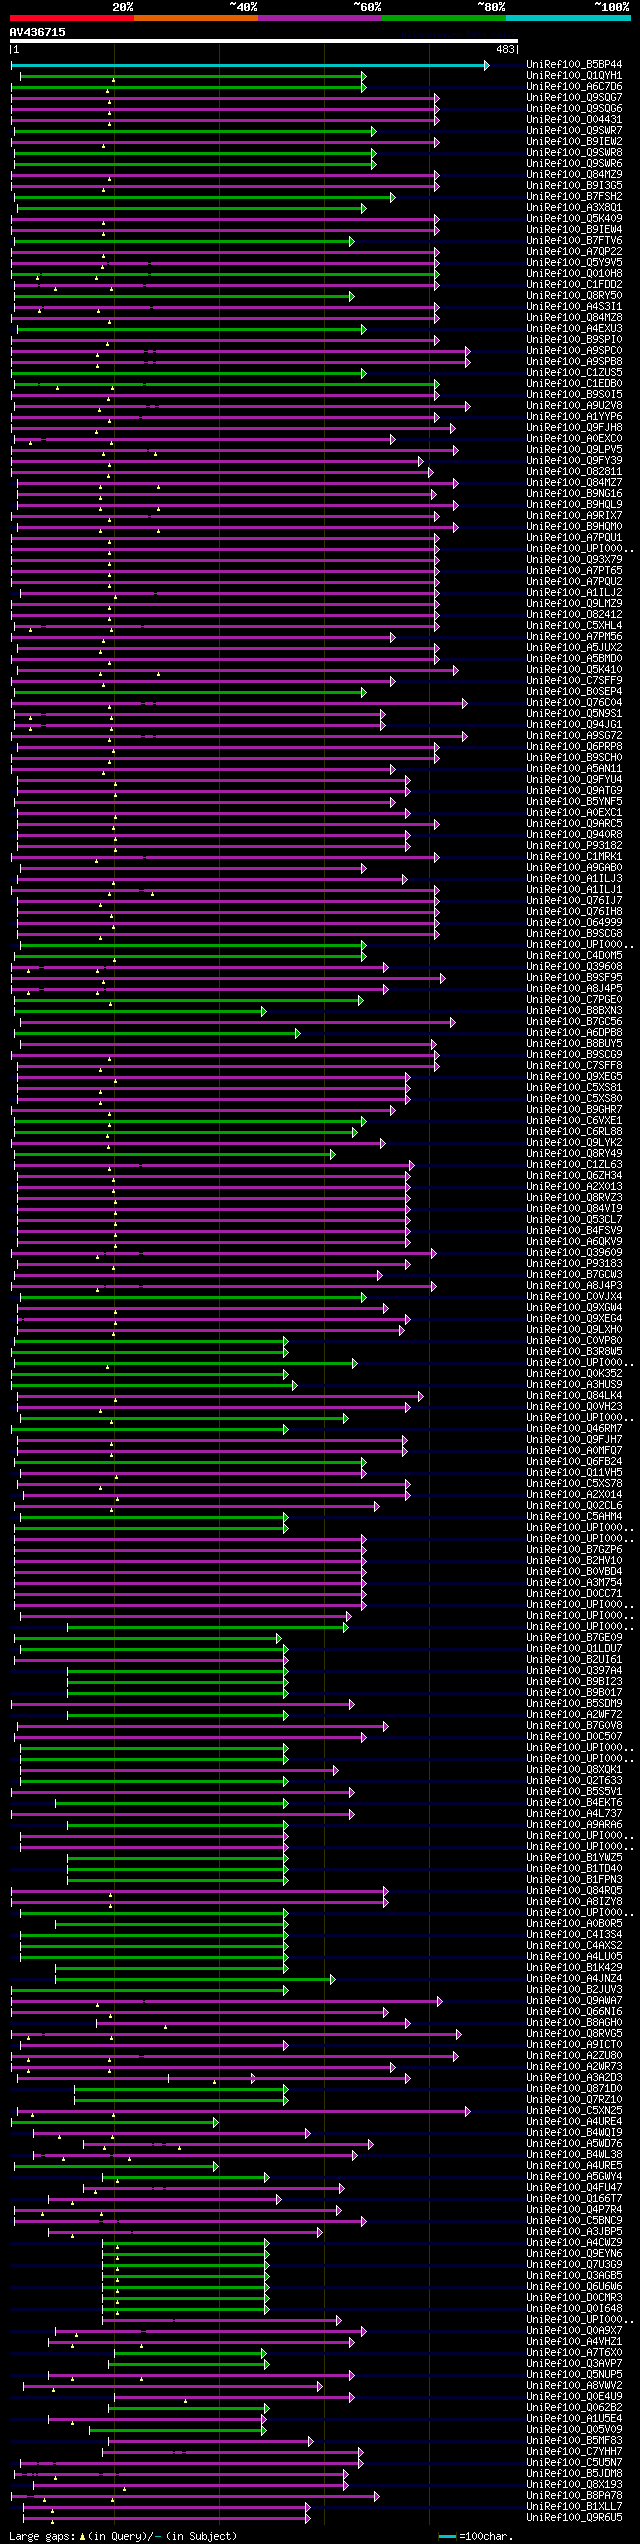
Task: Click the purple ~60% identity legend color
Action: tap(320, 18)
